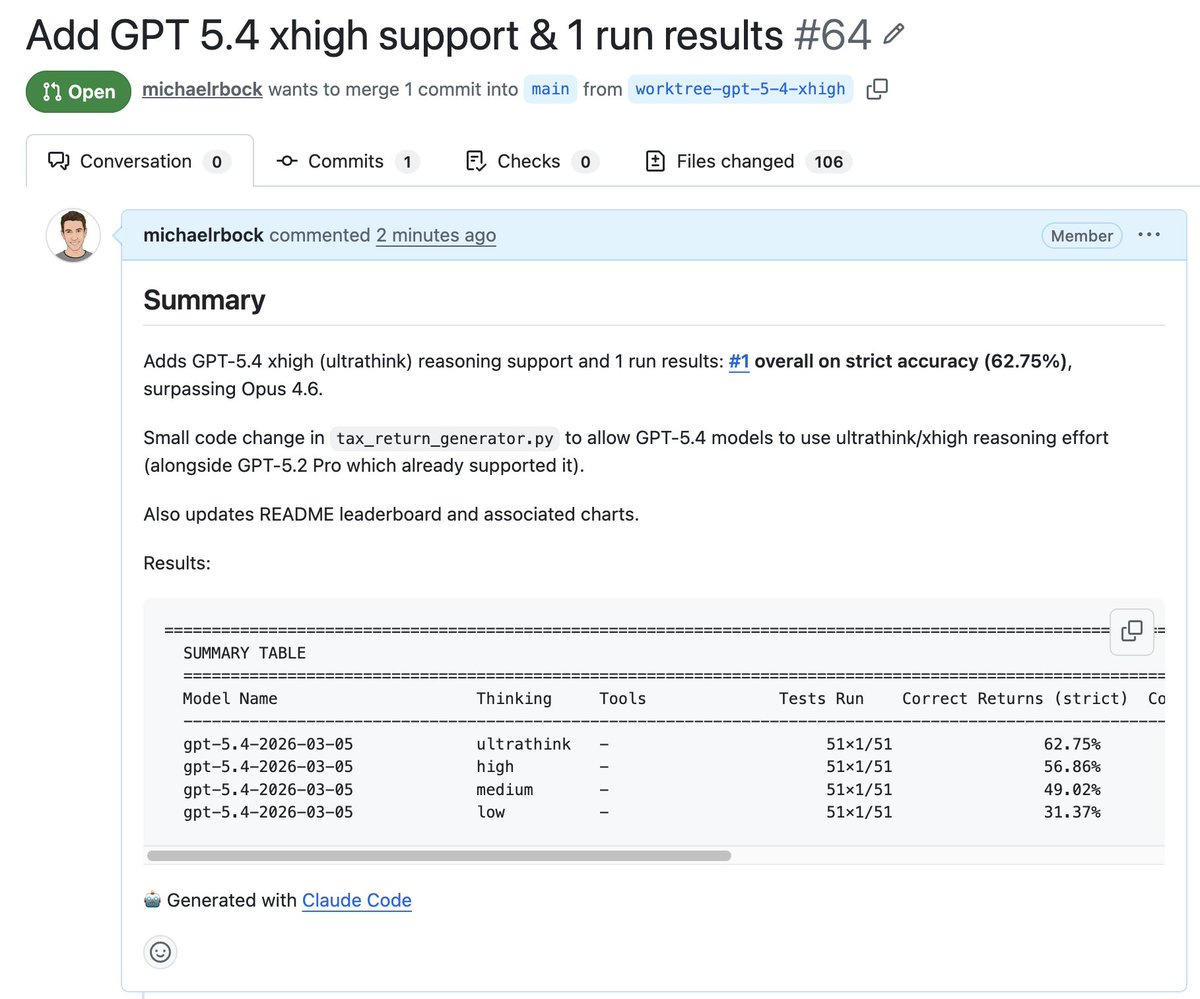Click the 'Model Name' column header
Screen dimensions: 1200x999
(230, 698)
